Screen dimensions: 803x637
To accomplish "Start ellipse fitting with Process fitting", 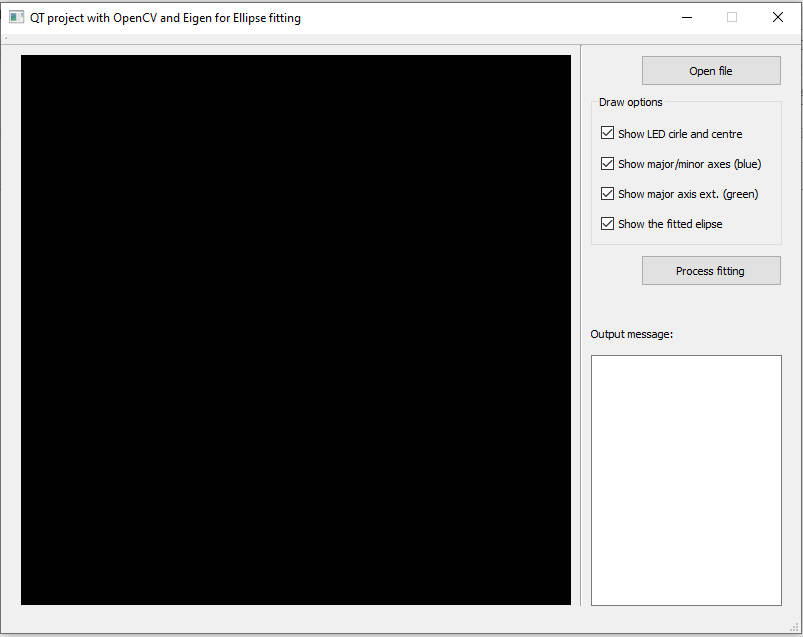I will pyautogui.click(x=711, y=270).
